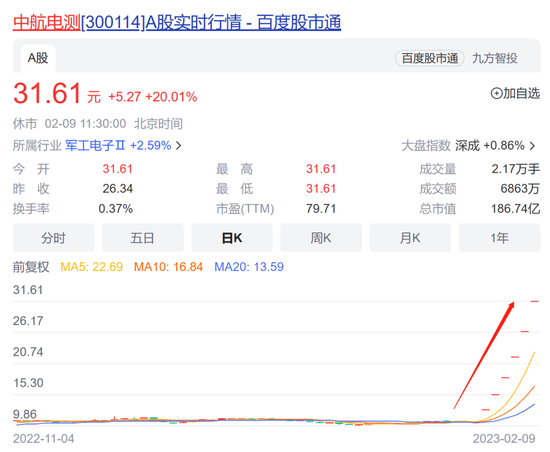This screenshot has height=452, width=550.
Task: Click the MA10: 16.84 indicator
Action: [x=168, y=267]
